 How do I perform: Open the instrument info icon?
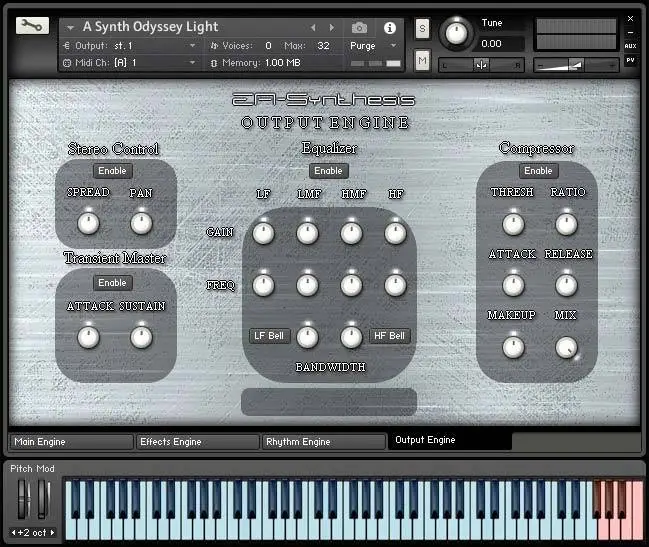[389, 28]
